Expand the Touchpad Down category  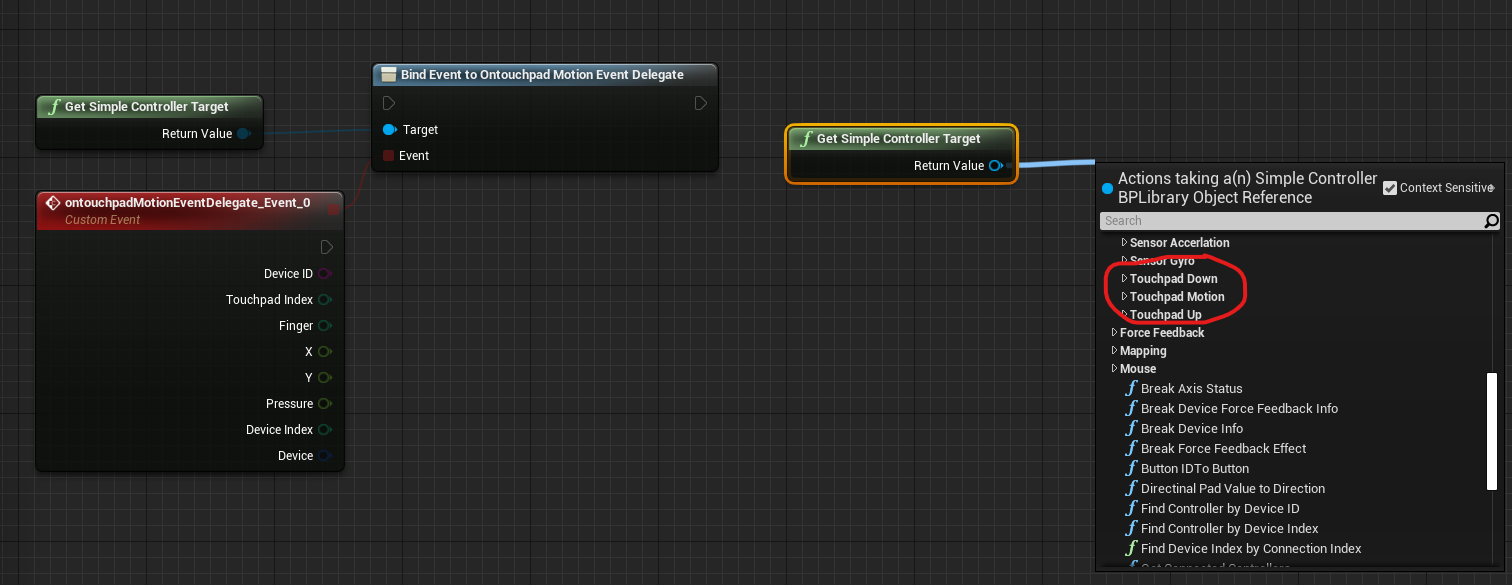tap(1125, 279)
